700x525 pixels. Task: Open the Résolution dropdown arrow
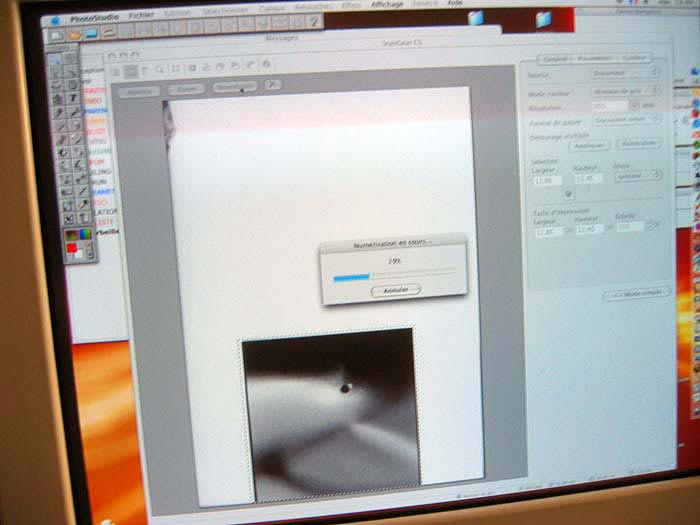(635, 106)
